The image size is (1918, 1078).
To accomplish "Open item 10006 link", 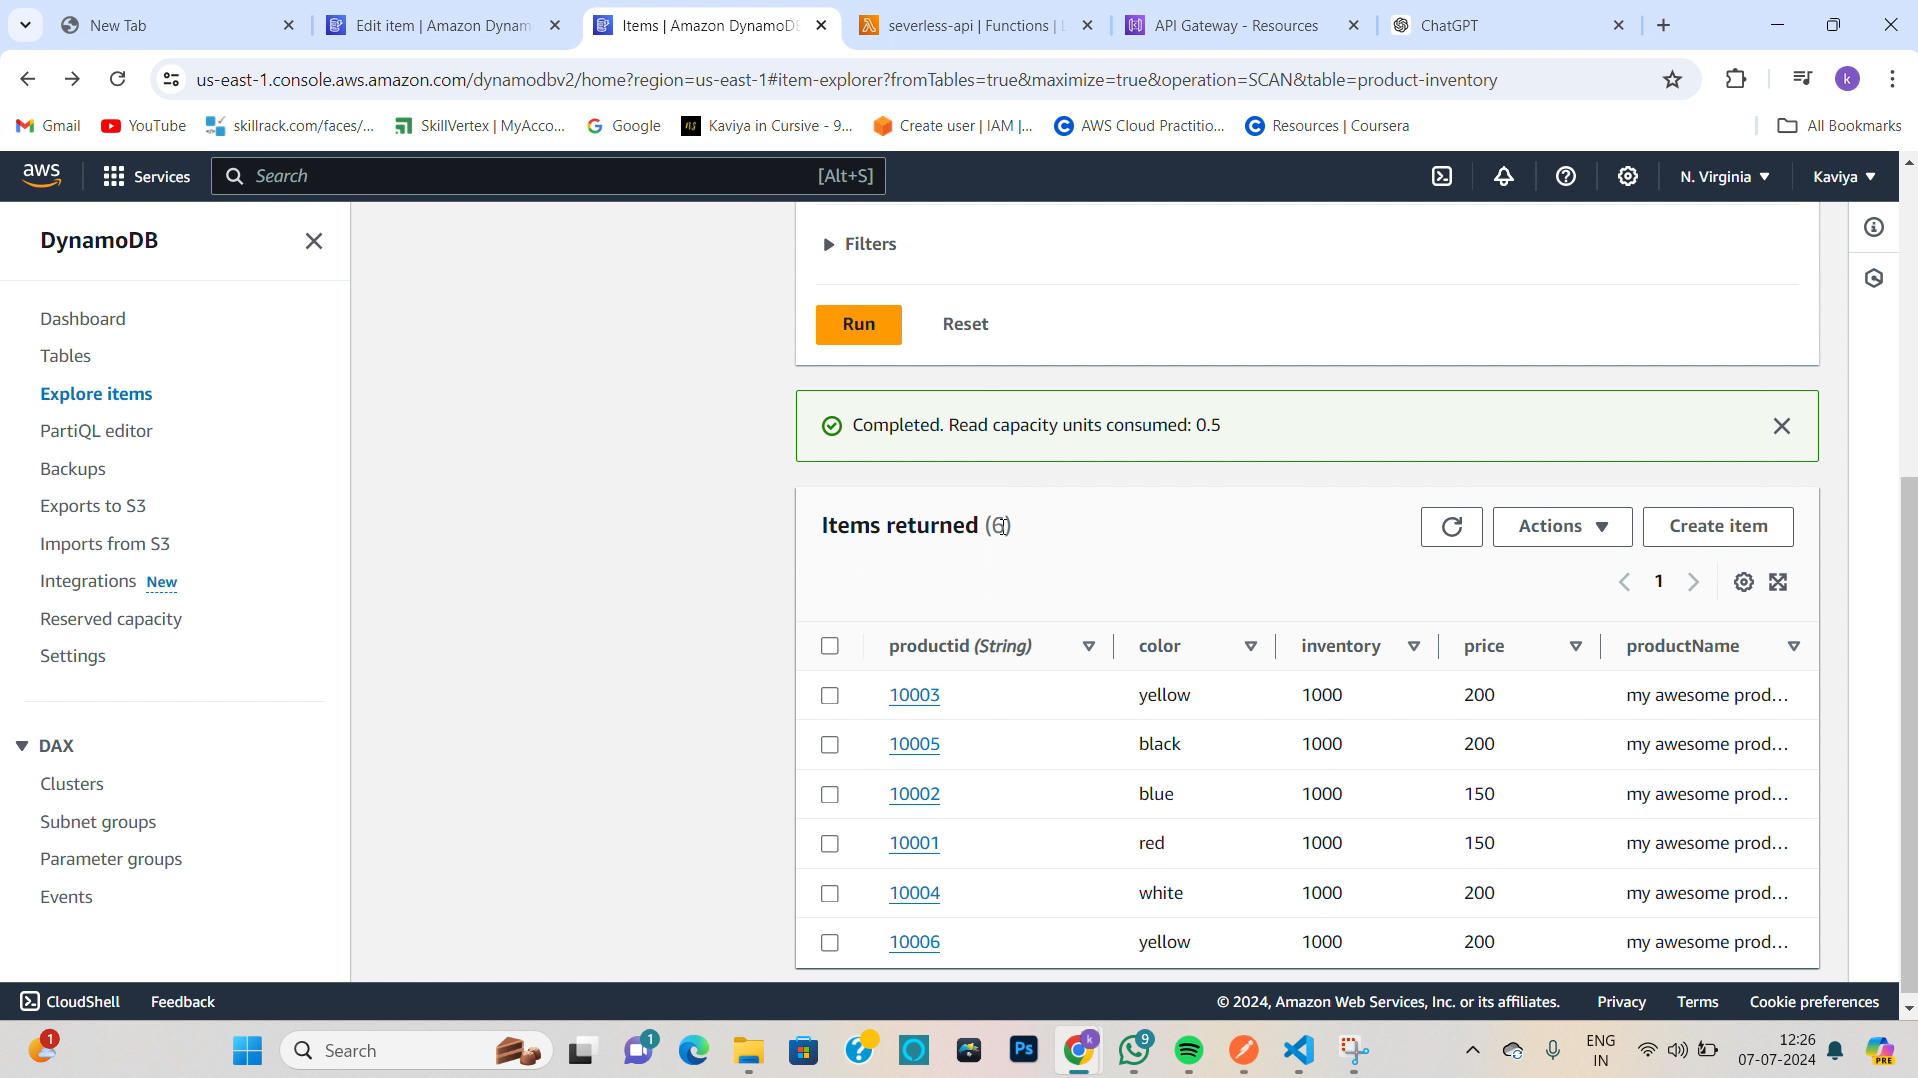I will pos(914,943).
